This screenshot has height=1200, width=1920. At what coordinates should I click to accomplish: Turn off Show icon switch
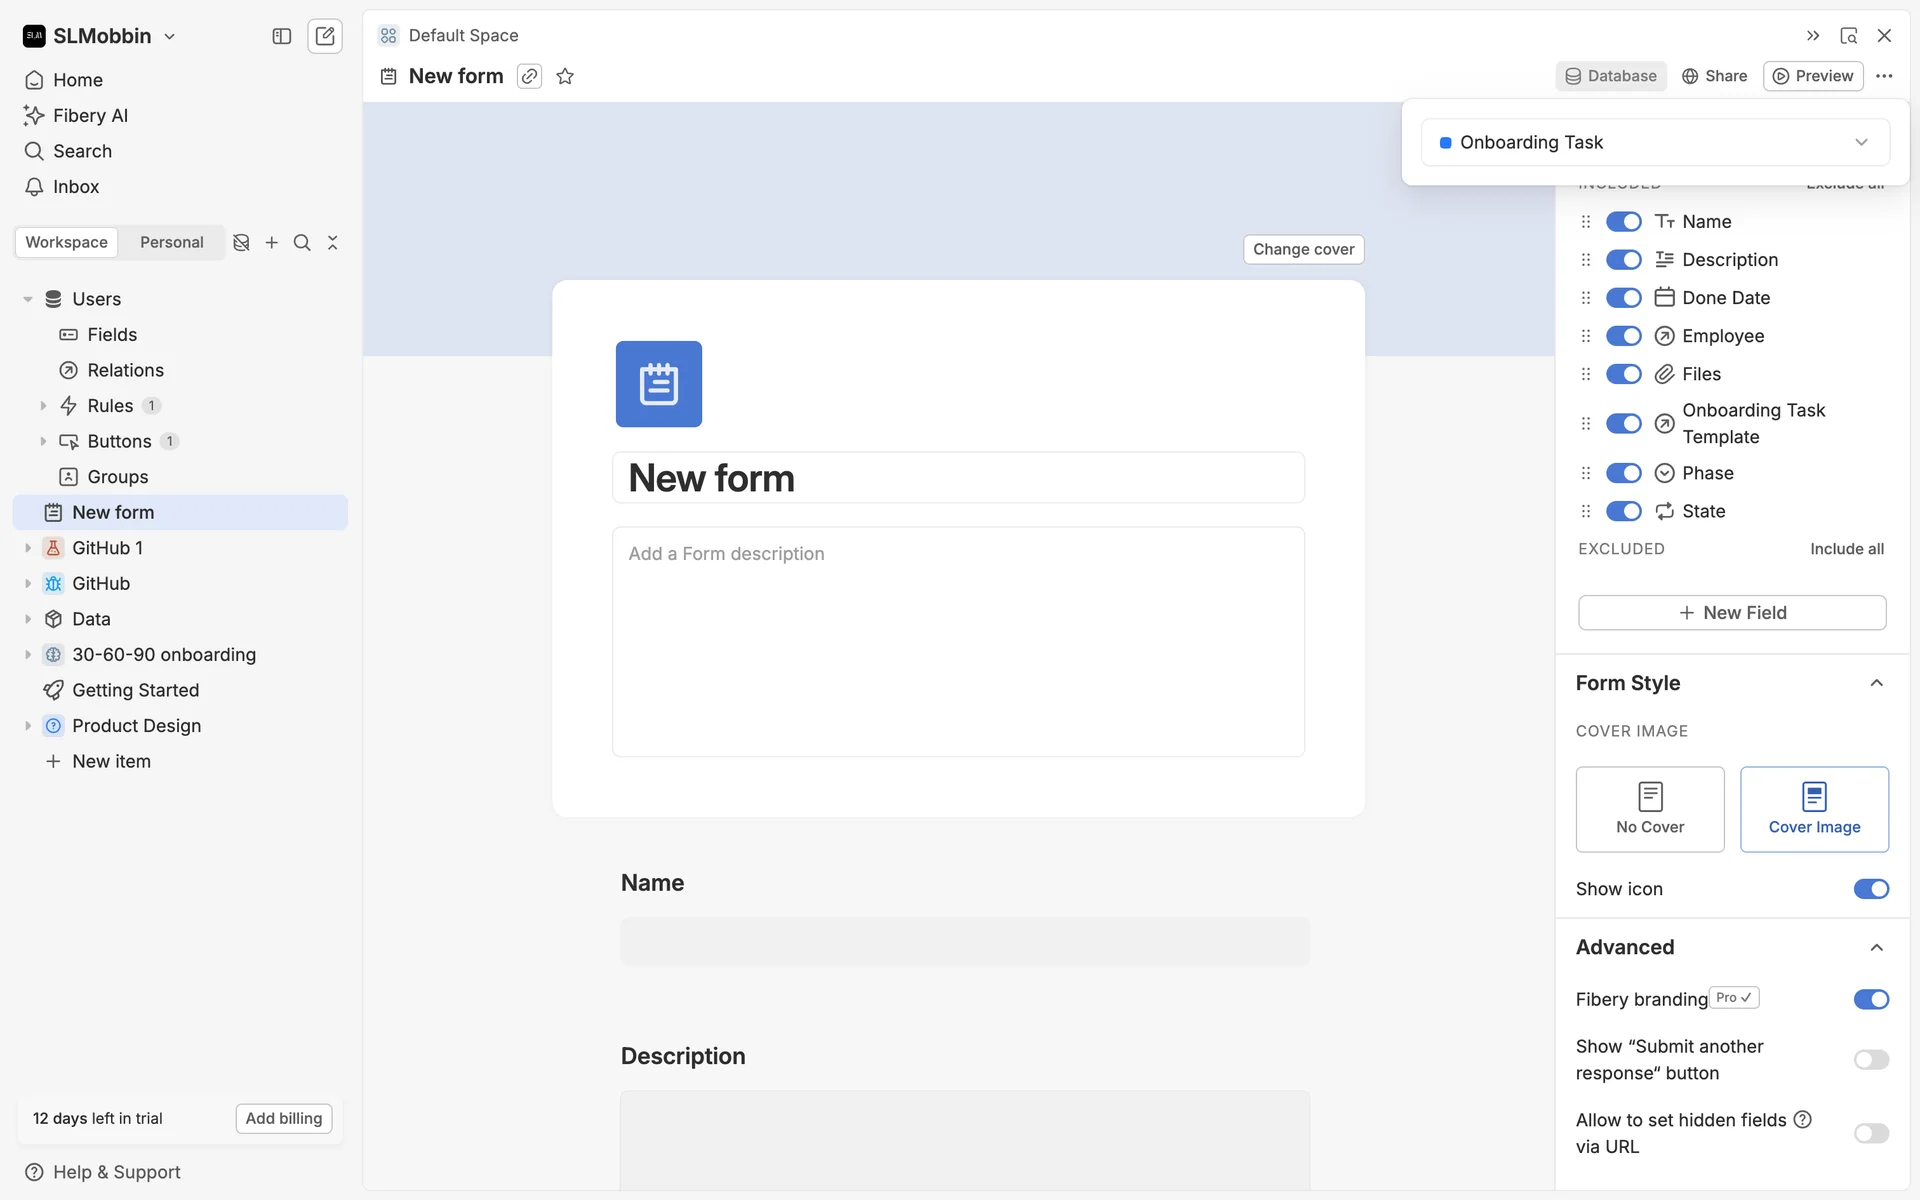(x=1870, y=889)
